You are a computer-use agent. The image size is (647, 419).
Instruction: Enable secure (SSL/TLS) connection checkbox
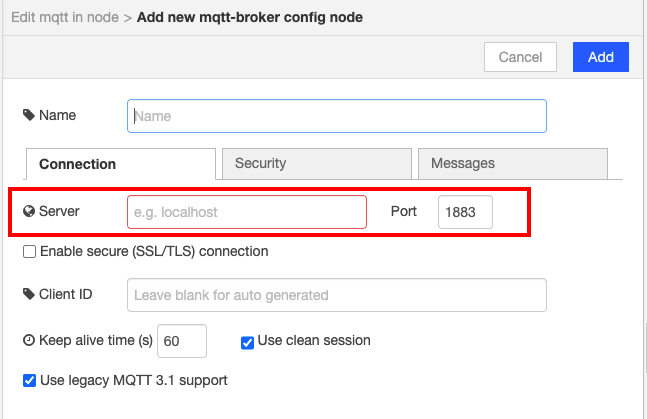(29, 251)
